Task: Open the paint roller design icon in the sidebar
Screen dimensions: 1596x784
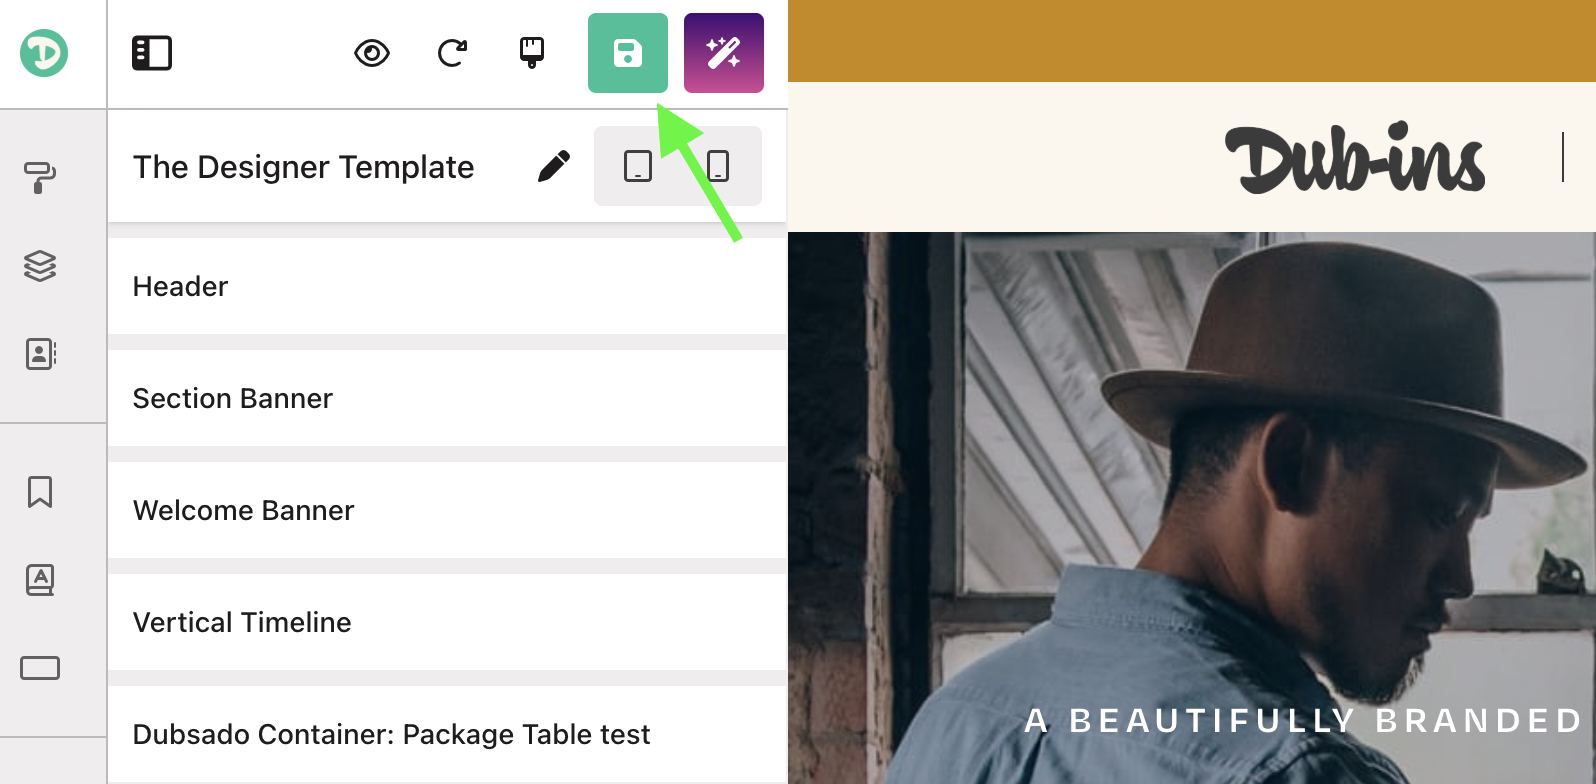Action: point(40,178)
